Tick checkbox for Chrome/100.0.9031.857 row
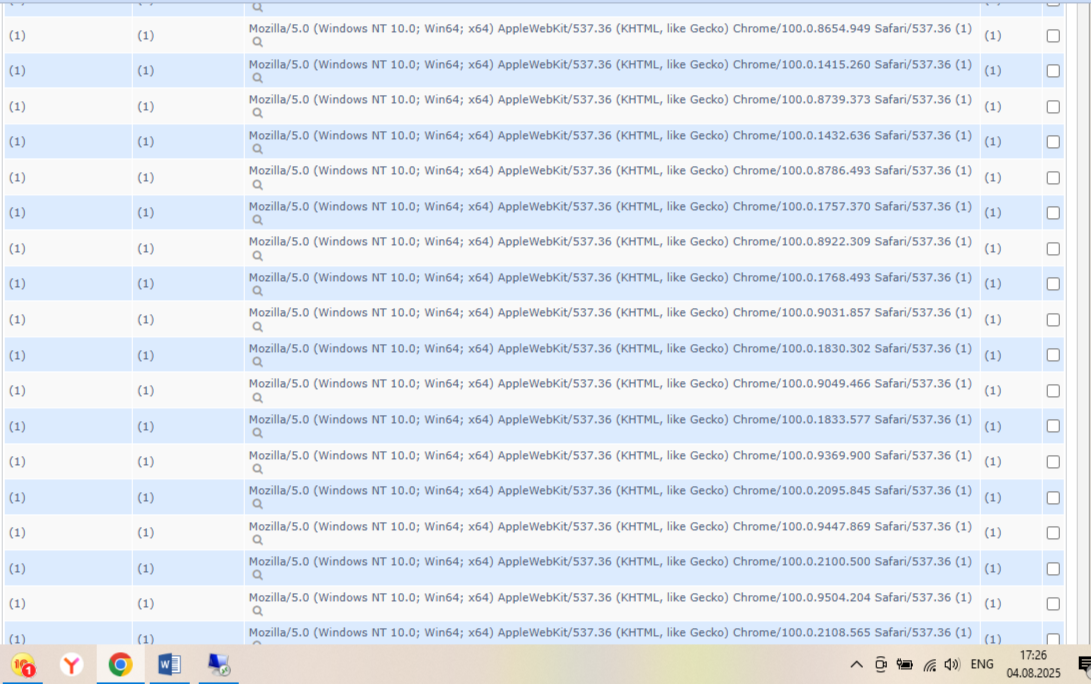The image size is (1091, 684). 1053,319
